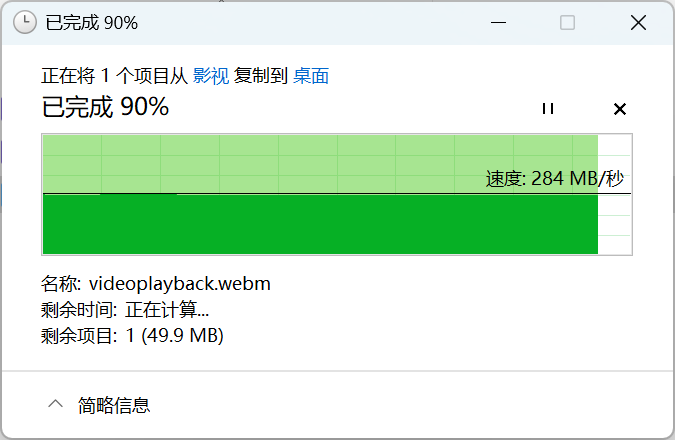The height and width of the screenshot is (440, 675).
Task: Minimize the copy progress window
Action: point(498,22)
